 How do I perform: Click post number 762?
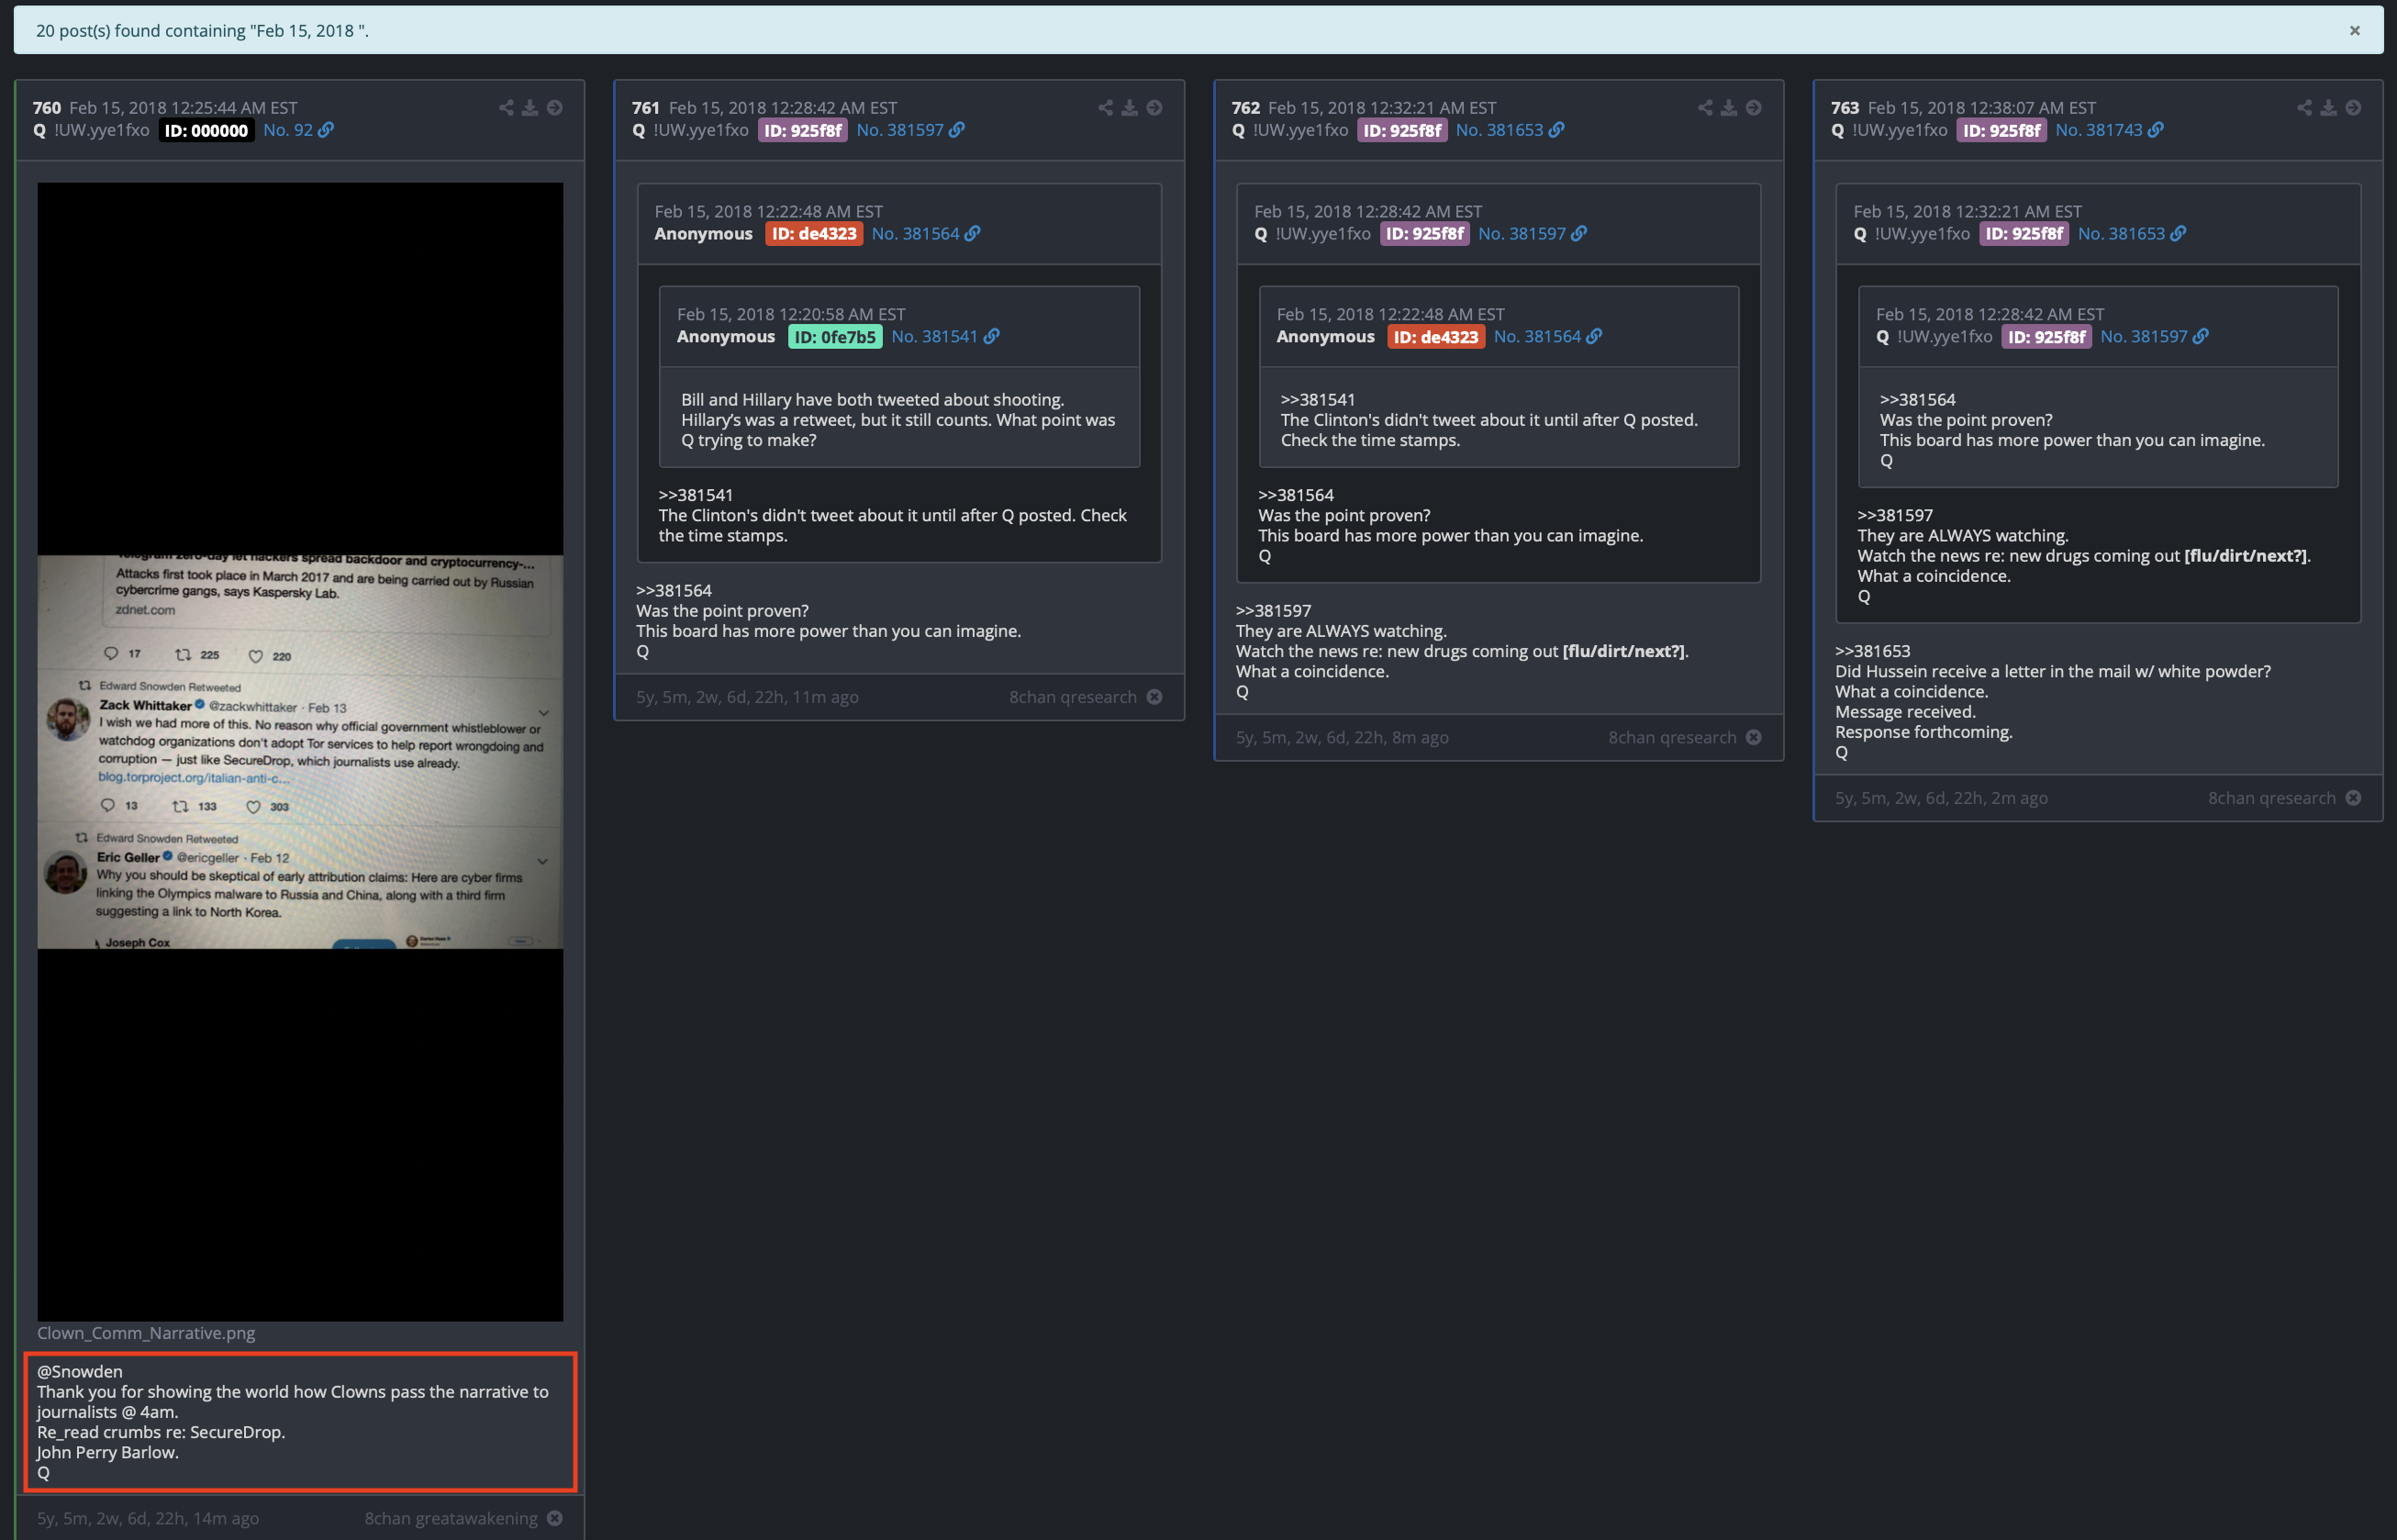1246,108
